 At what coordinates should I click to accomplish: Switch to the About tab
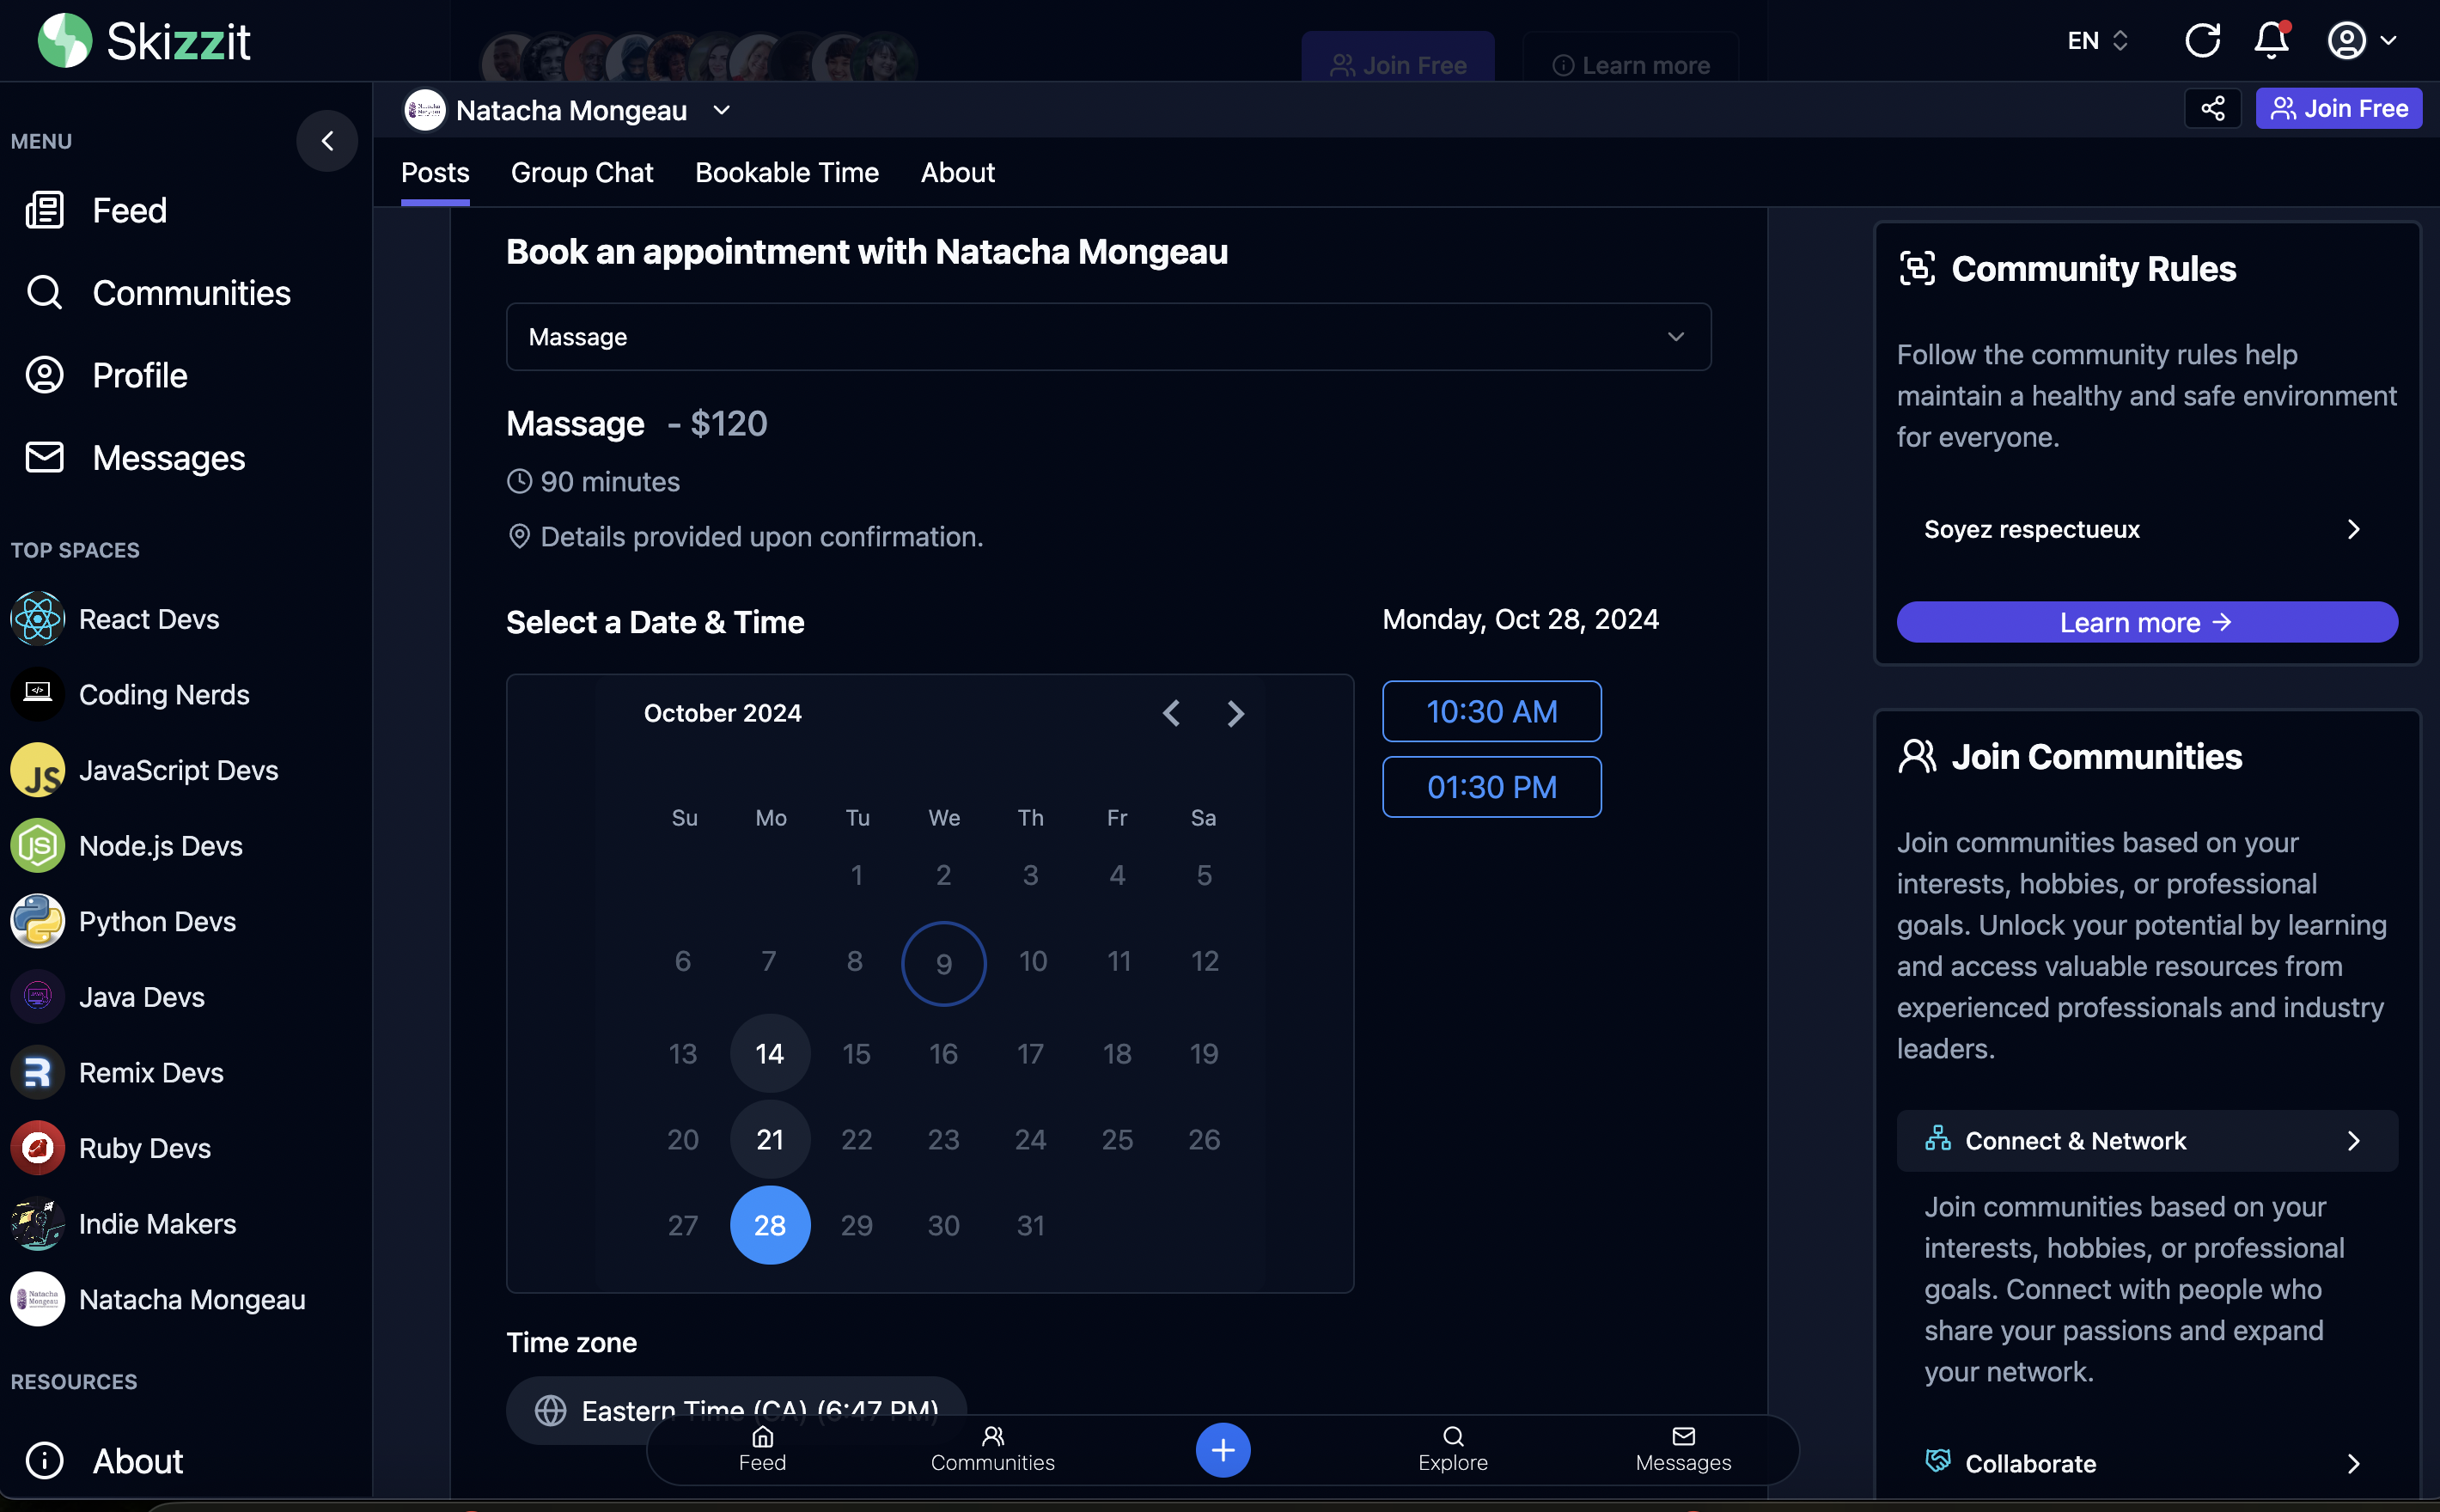(957, 173)
